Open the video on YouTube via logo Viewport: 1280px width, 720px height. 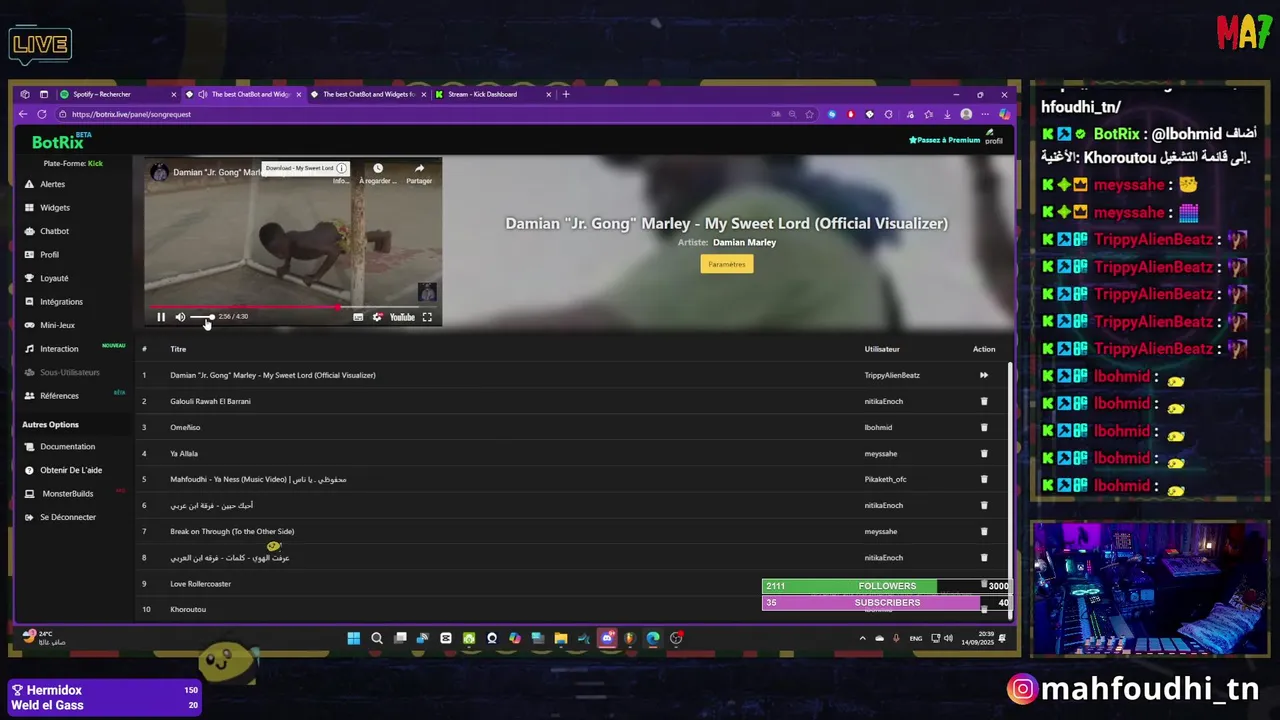[402, 317]
